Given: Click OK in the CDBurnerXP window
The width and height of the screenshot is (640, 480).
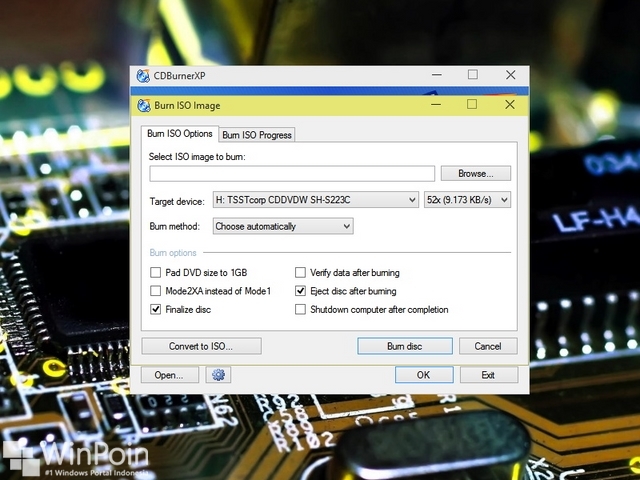Looking at the screenshot, I should pos(424,375).
